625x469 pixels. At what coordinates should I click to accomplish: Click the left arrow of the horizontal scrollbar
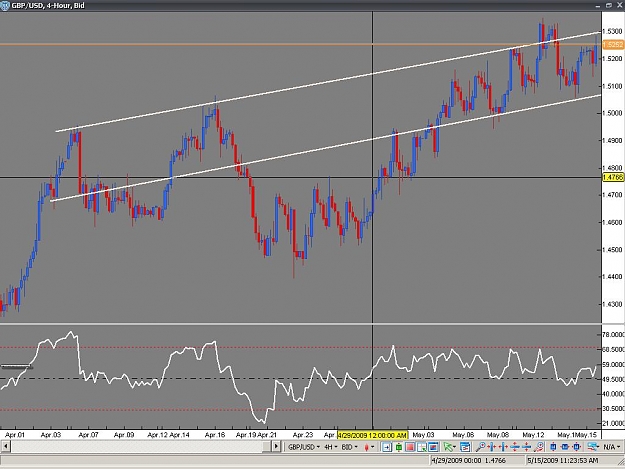pyautogui.click(x=5, y=446)
